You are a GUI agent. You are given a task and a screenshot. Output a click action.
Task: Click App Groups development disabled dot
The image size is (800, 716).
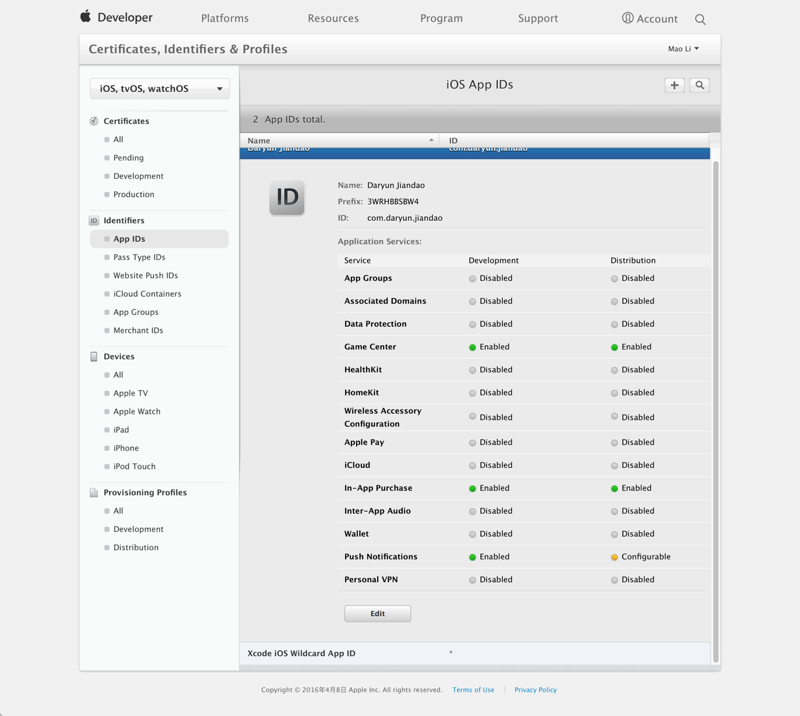click(472, 279)
